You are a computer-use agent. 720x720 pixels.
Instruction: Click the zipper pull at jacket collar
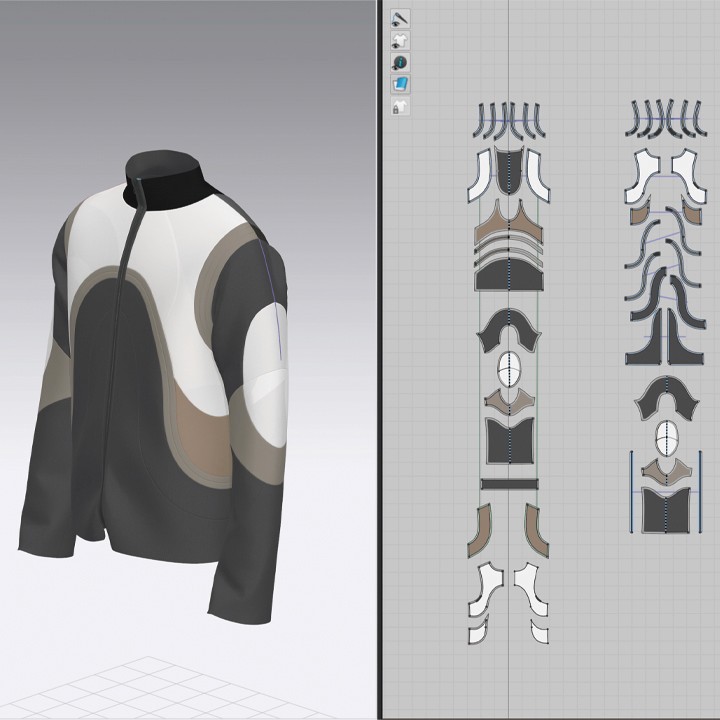(x=138, y=179)
